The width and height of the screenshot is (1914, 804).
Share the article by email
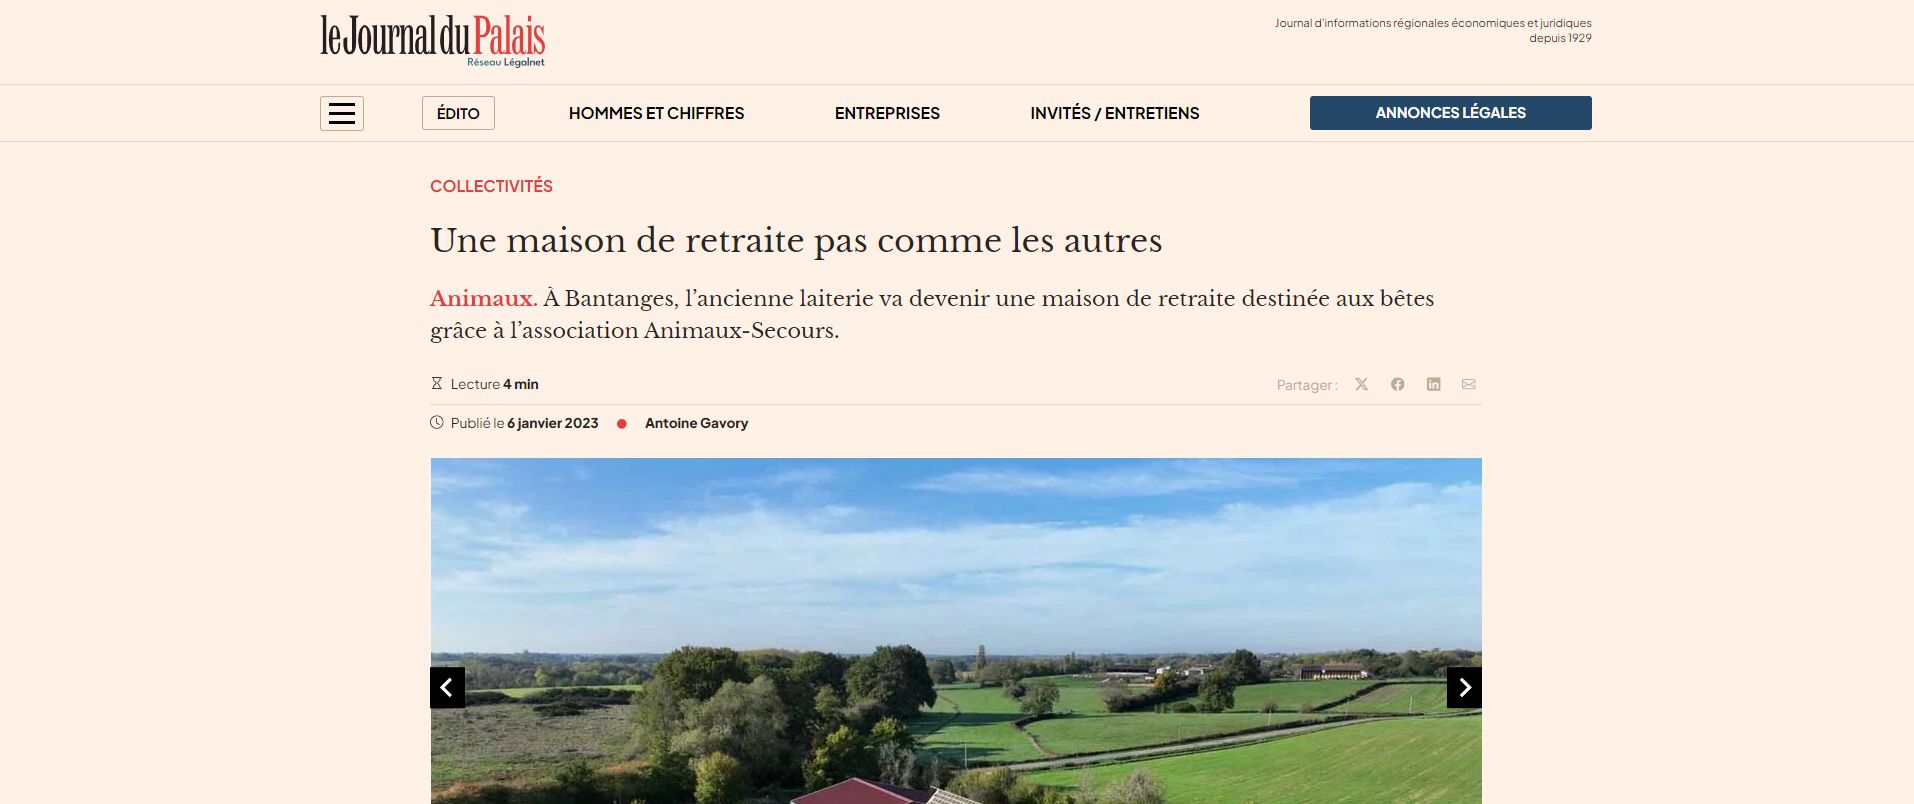coord(1468,384)
